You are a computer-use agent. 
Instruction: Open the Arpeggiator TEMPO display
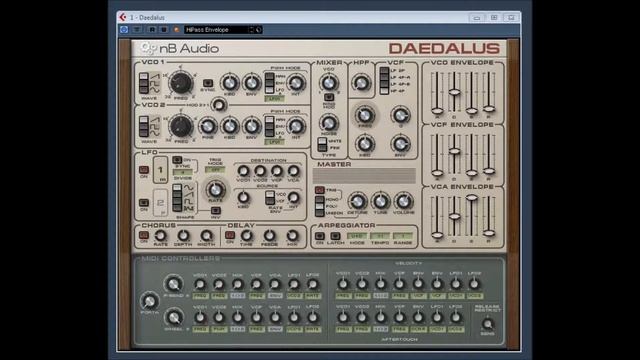pyautogui.click(x=380, y=236)
